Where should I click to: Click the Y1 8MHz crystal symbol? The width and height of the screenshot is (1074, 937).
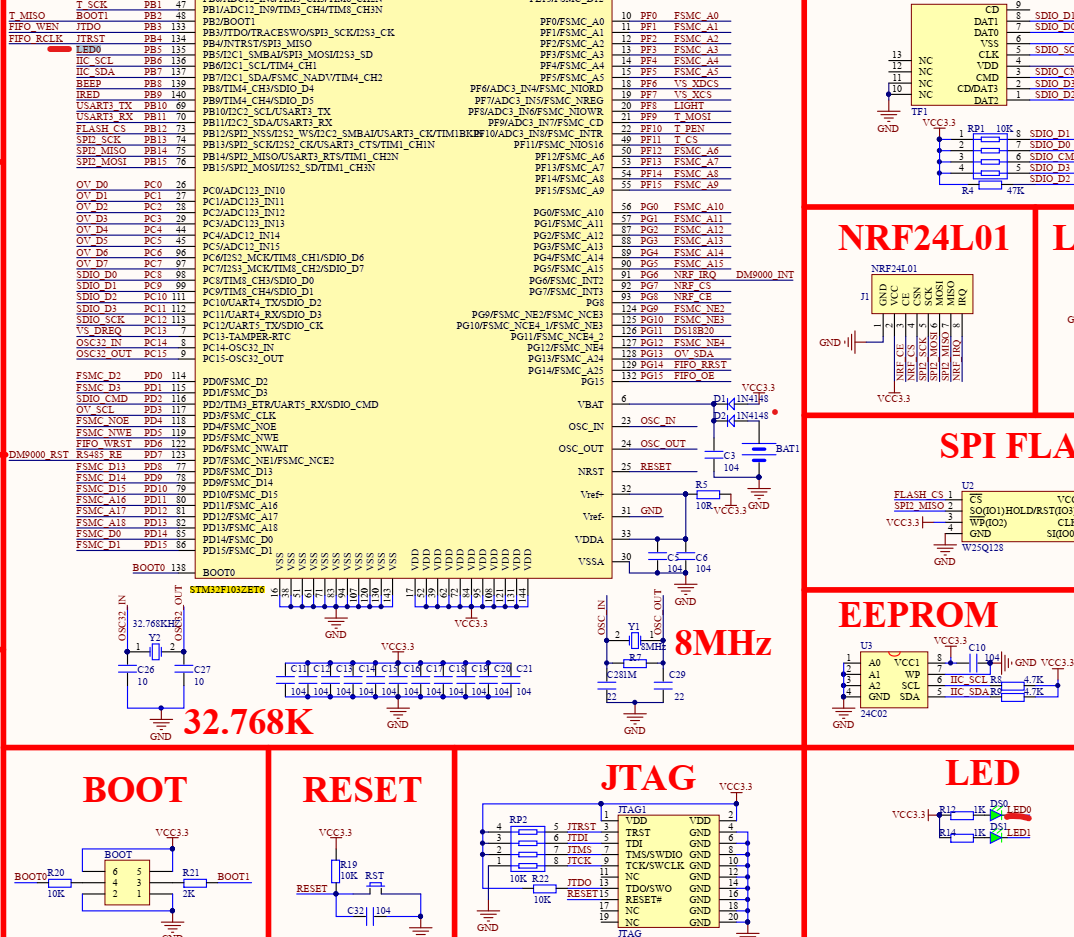click(634, 640)
